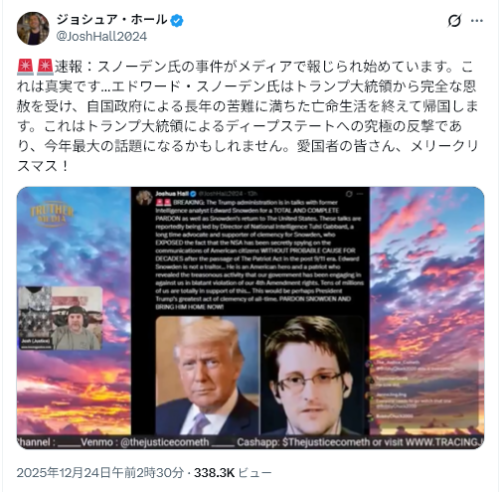This screenshot has width=500, height=492.
Task: Click the live chat overlay in video
Action: (x=423, y=388)
